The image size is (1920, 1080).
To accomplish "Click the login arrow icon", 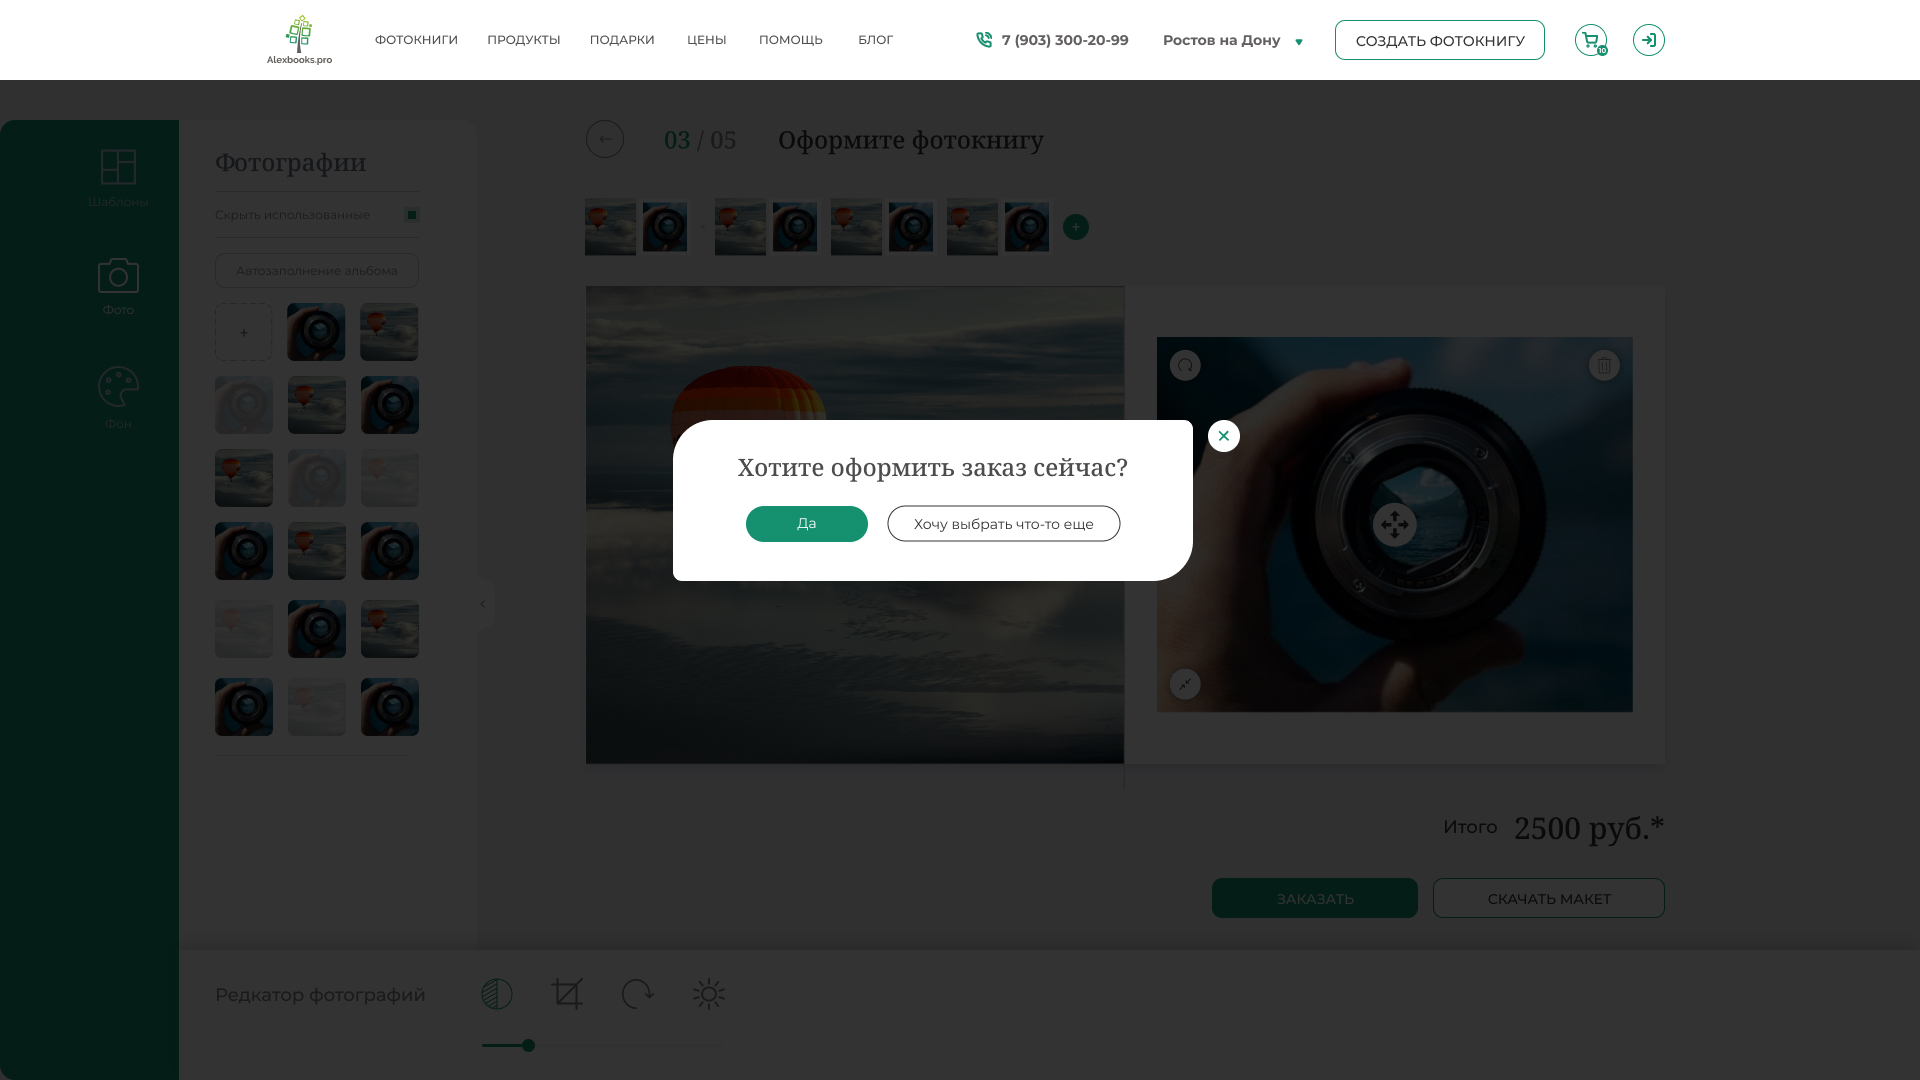I will pos(1649,40).
